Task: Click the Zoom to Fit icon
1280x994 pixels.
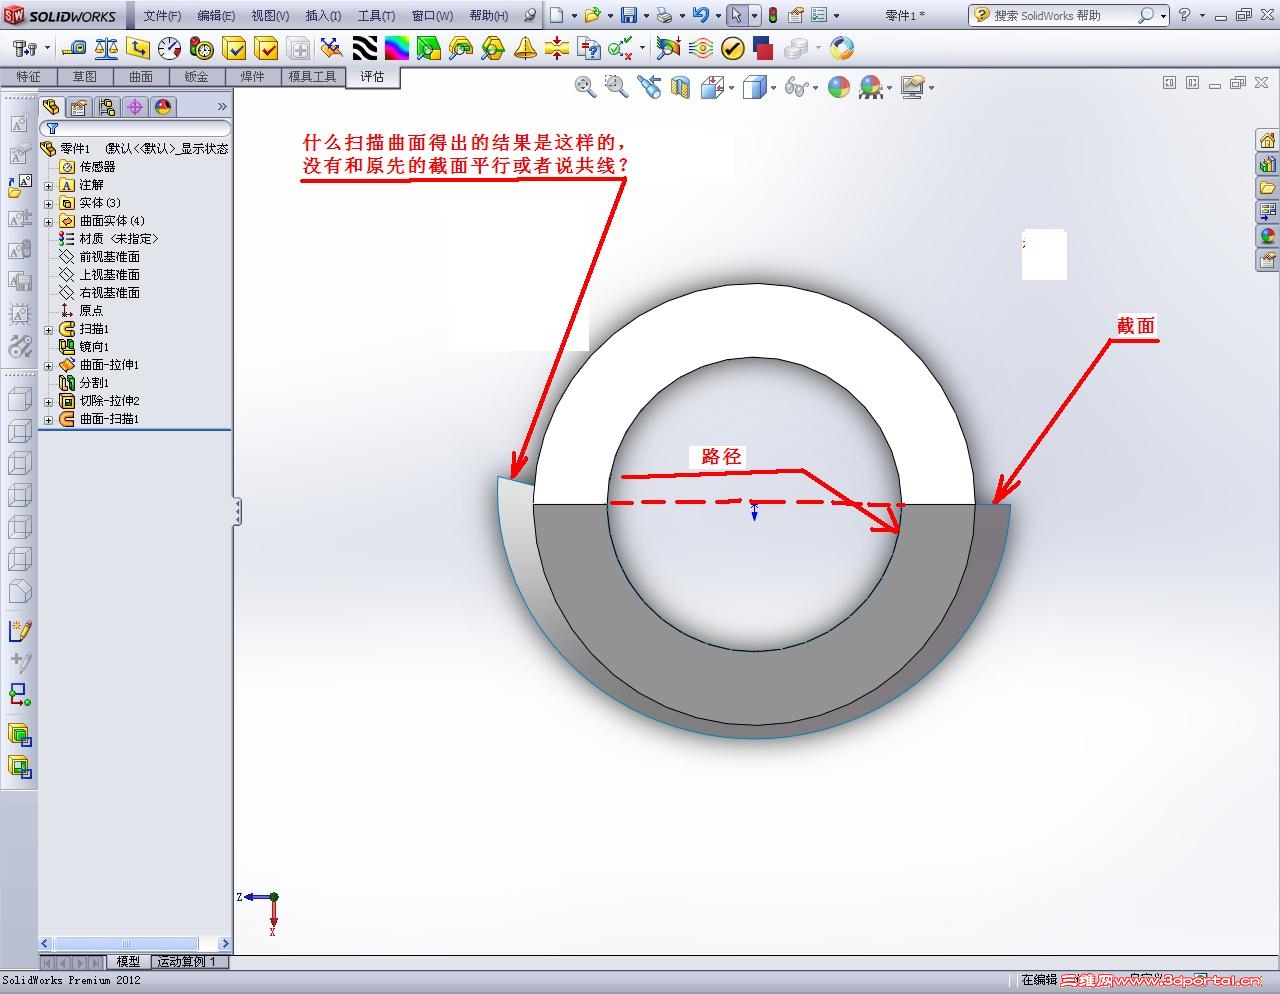Action: [585, 88]
